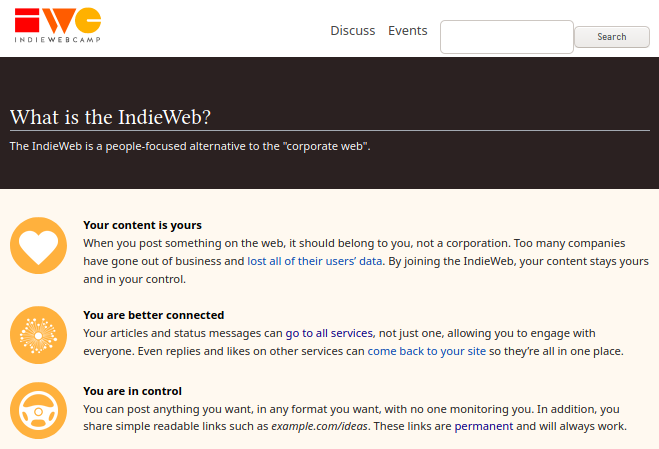Screen dimensions: 659x449
Task: Click the IndieWebCamp logo
Action: click(58, 25)
